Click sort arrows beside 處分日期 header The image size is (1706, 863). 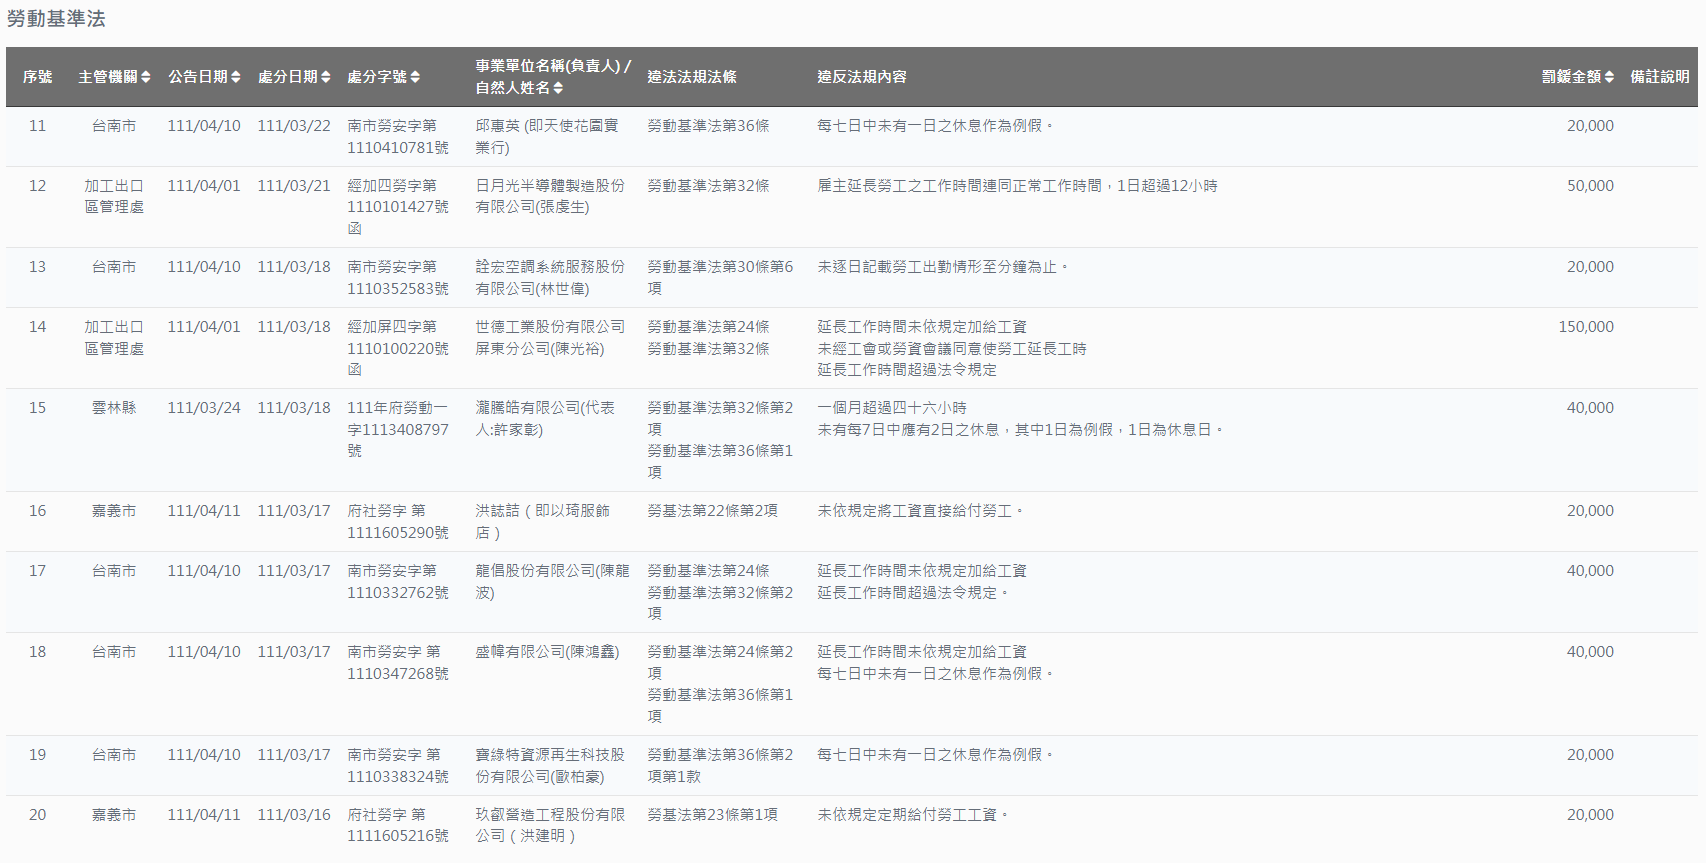(x=325, y=77)
